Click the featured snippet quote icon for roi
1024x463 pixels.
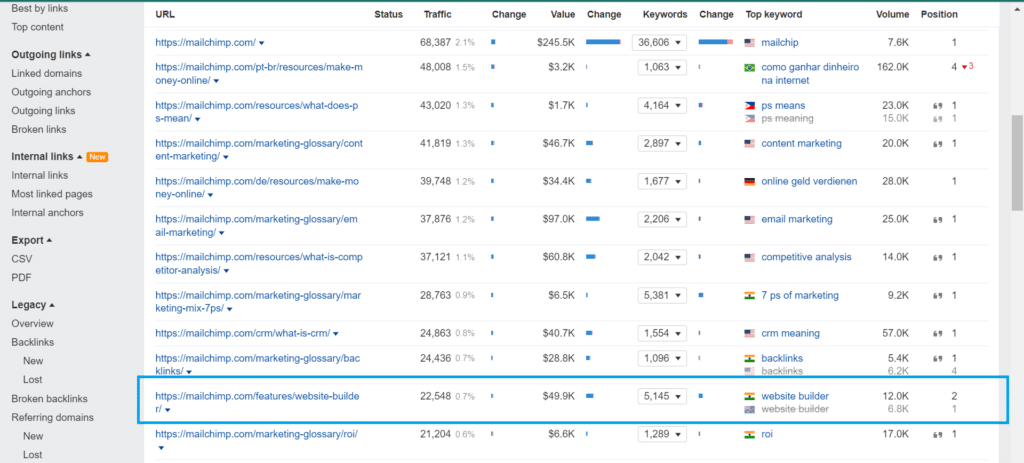pos(938,434)
